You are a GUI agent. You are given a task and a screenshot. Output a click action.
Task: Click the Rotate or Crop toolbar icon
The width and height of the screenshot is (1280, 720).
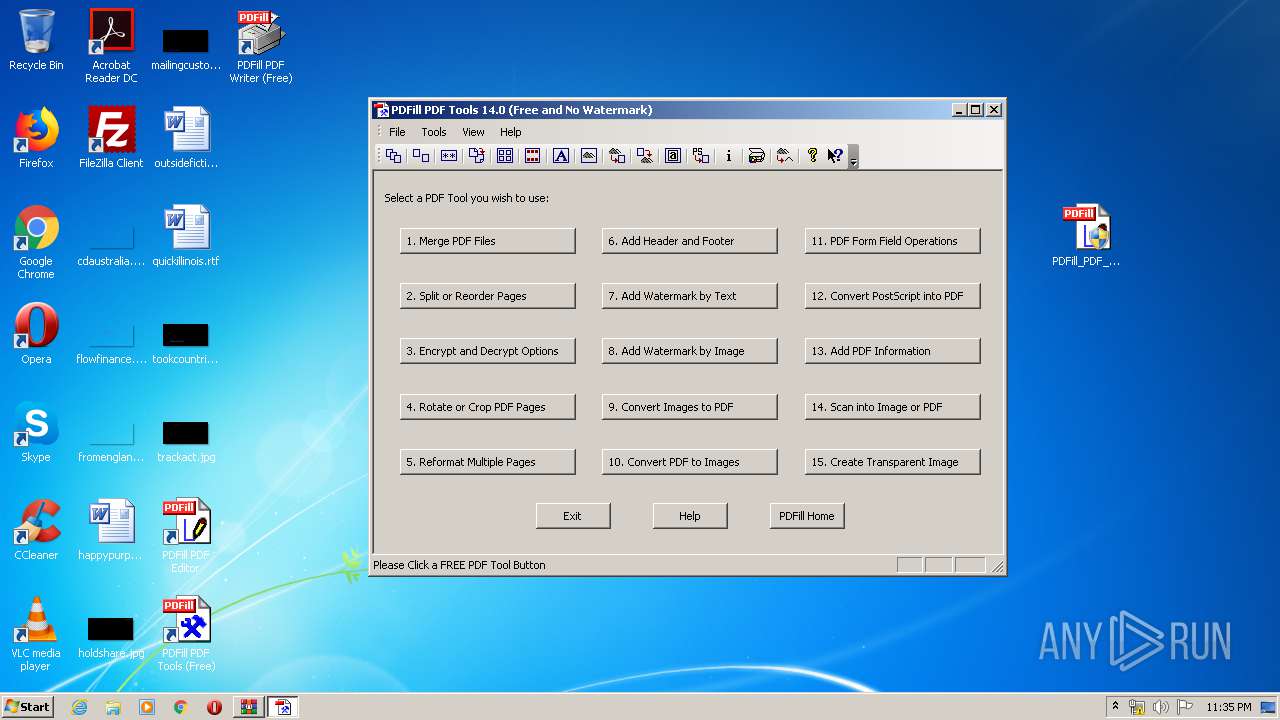point(477,156)
